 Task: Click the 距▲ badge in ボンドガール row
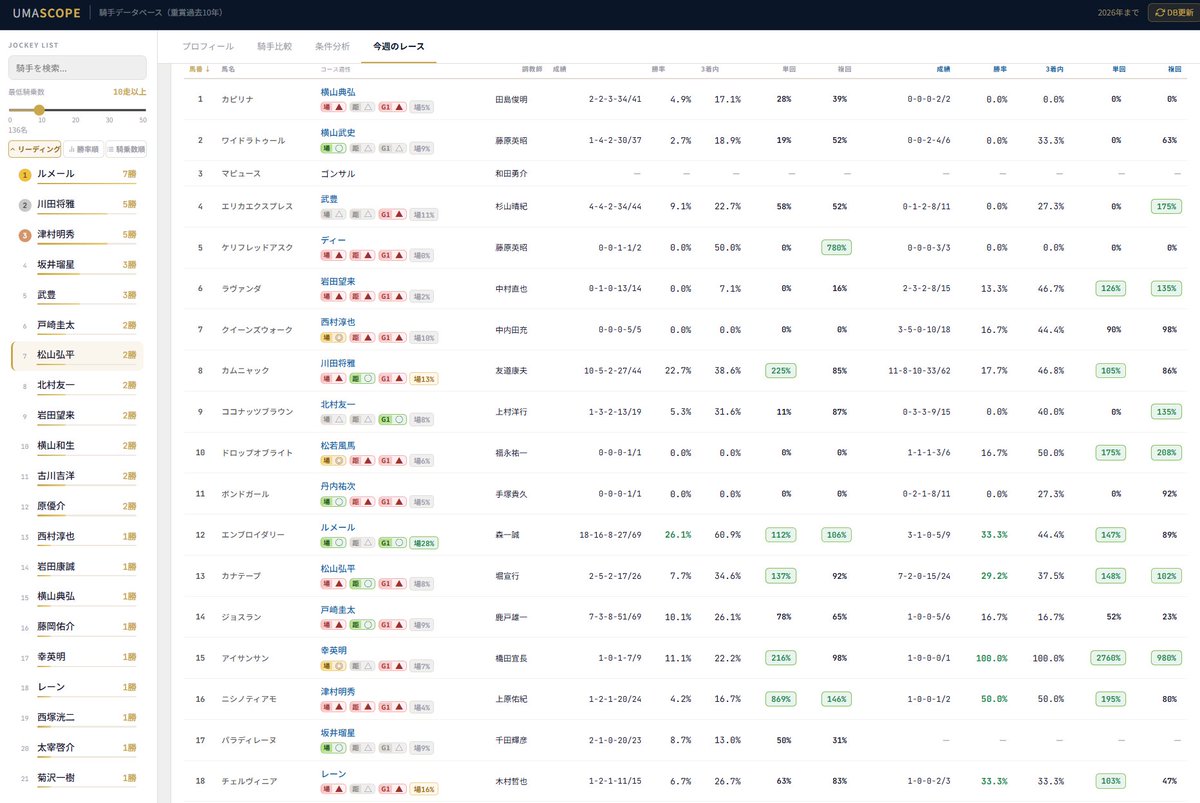point(362,502)
